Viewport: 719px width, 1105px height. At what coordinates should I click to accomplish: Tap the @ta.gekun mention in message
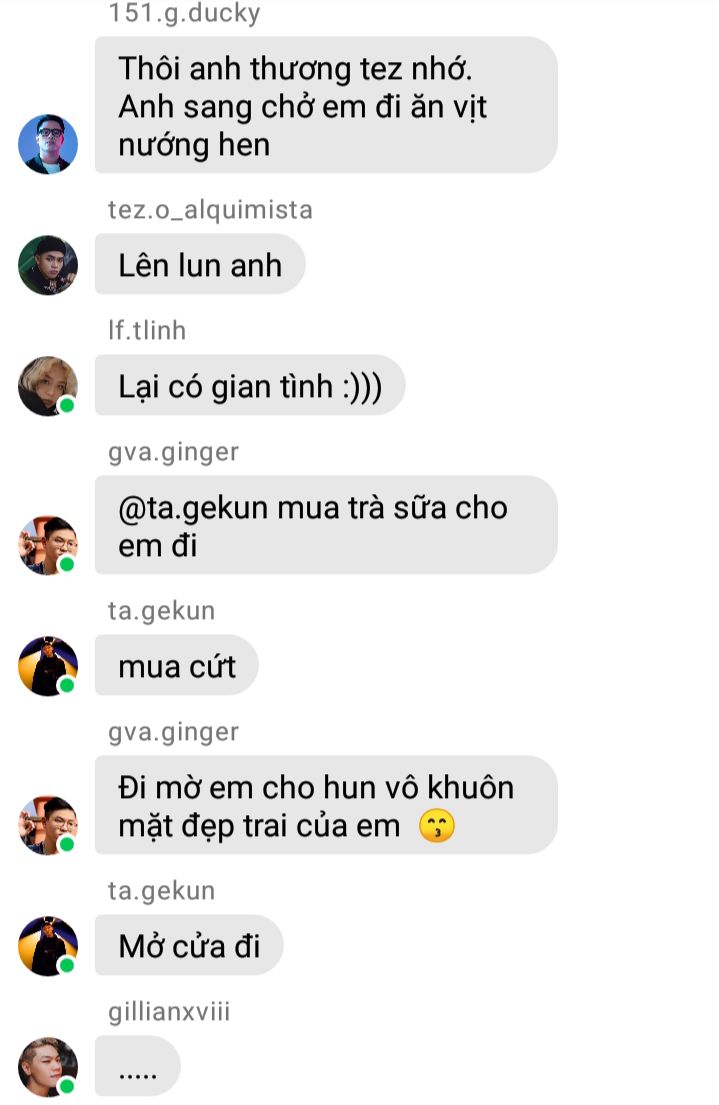(x=193, y=508)
